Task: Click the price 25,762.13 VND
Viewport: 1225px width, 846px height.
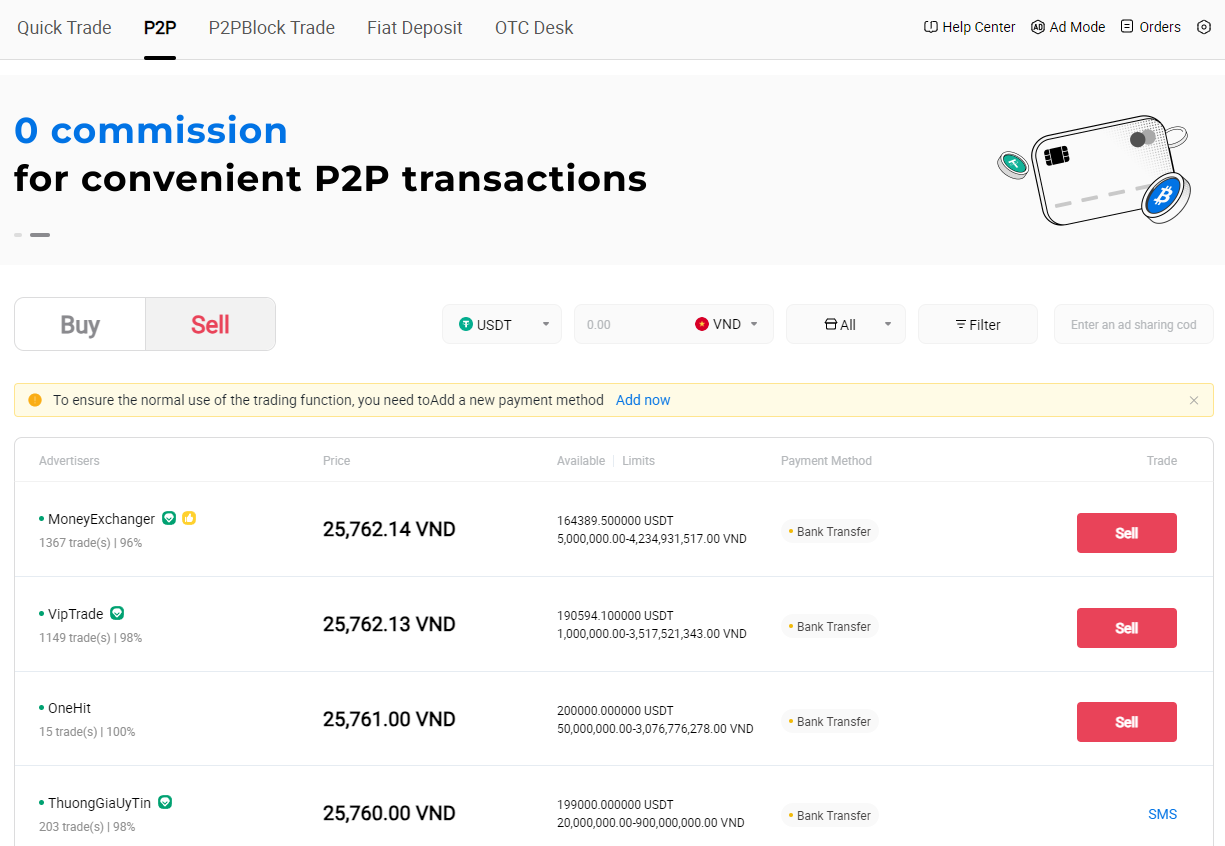Action: 389,624
